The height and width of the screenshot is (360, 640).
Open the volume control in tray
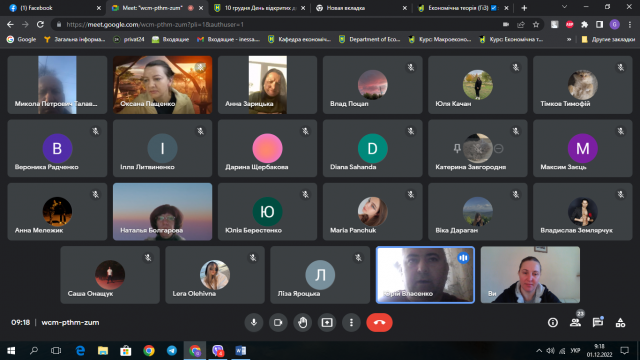[x=551, y=351]
